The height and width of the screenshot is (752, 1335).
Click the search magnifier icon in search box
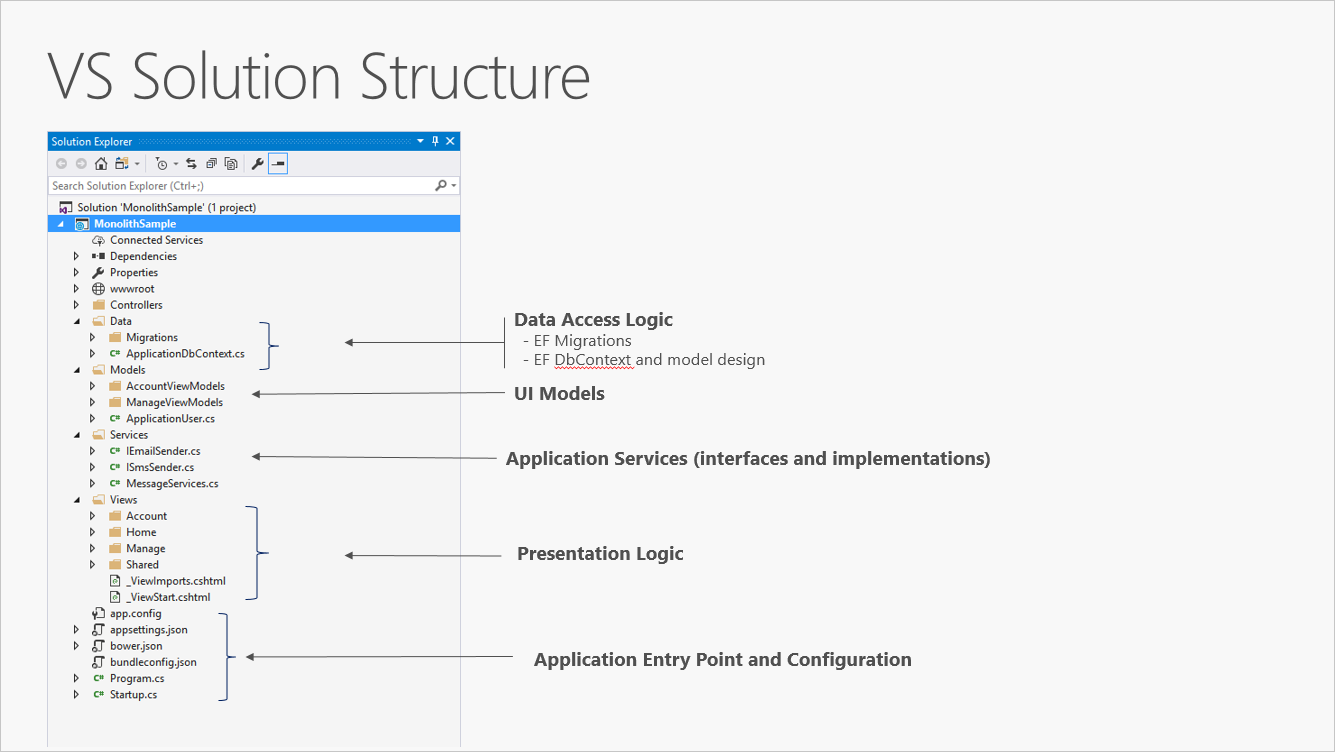440,185
